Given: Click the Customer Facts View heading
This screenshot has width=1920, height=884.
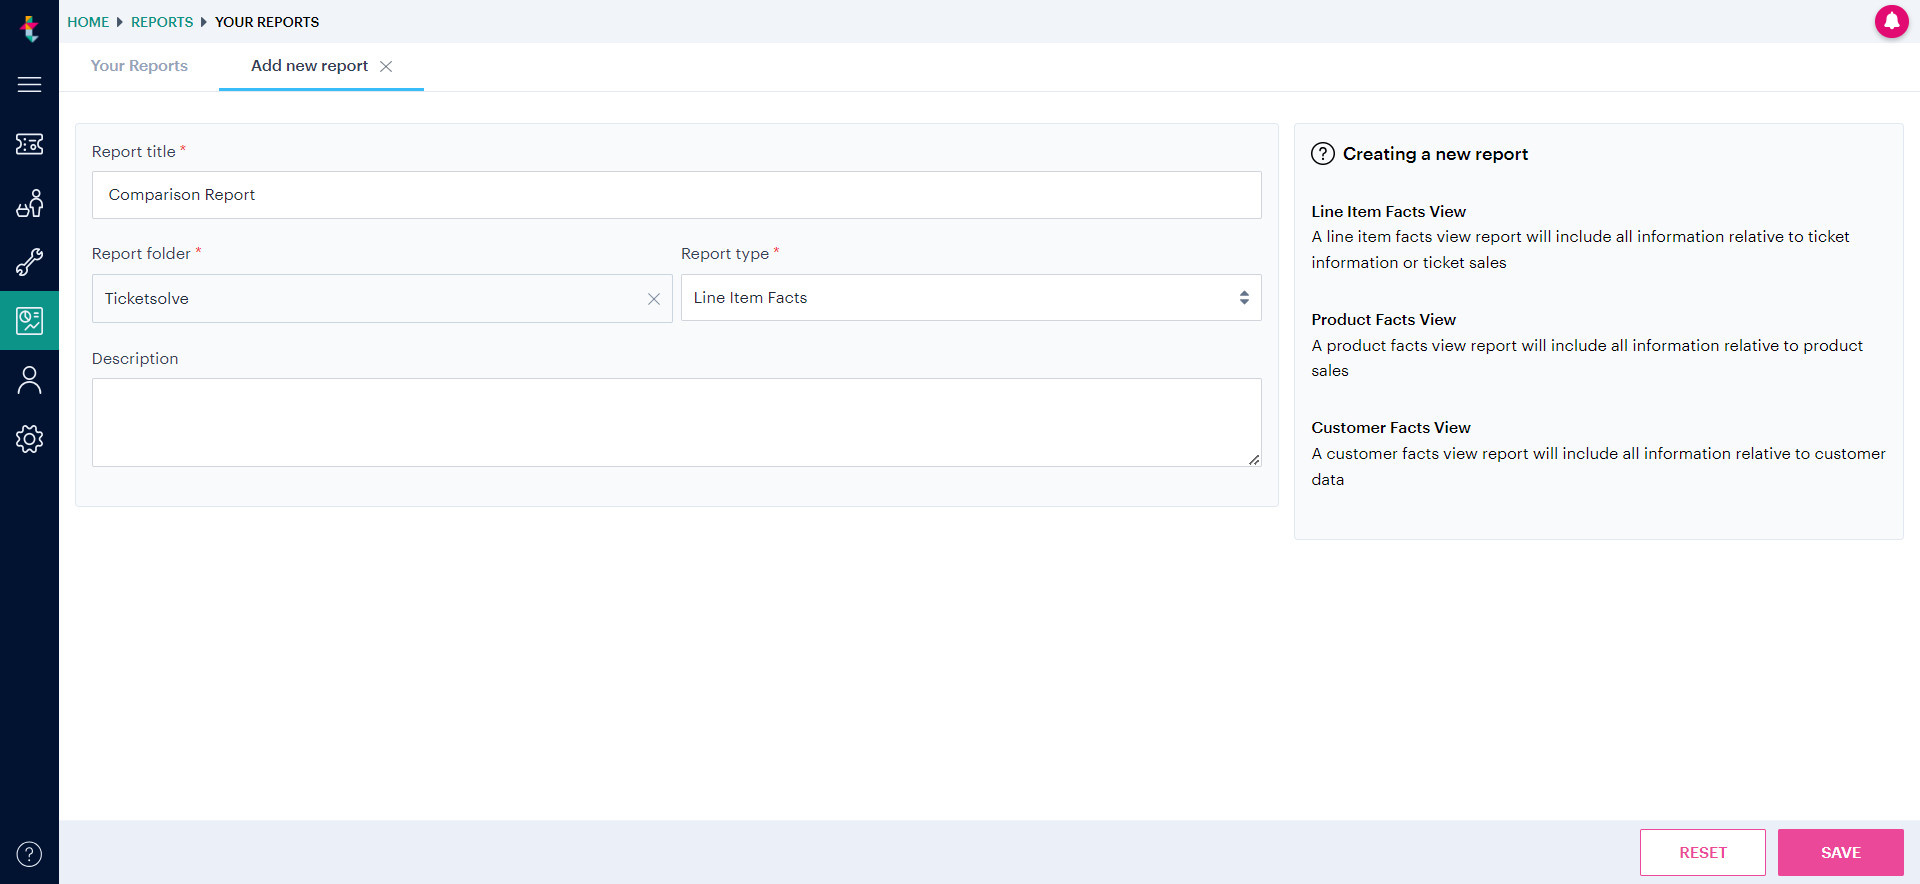Looking at the screenshot, I should tap(1391, 428).
